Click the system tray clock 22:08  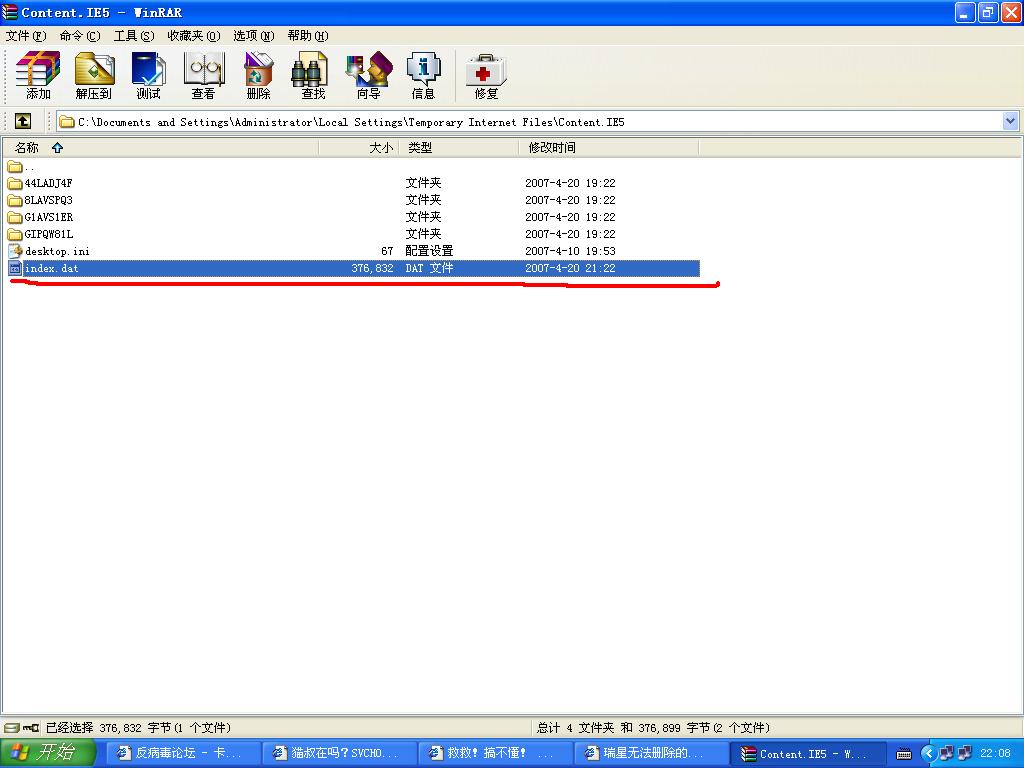[x=995, y=754]
